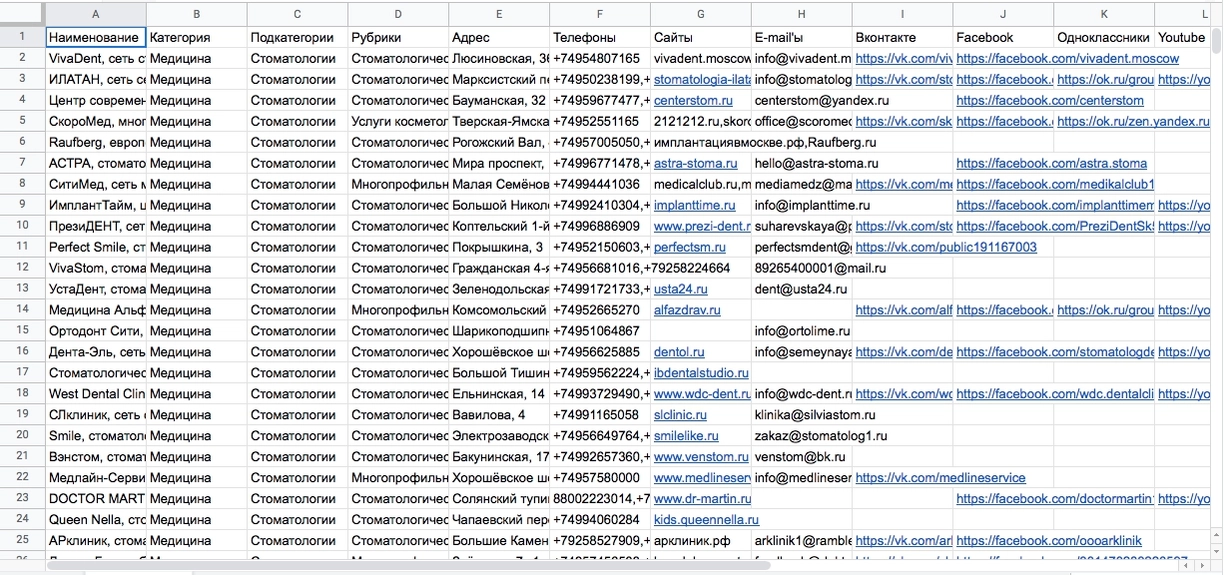Image resolution: width=1226 pixels, height=575 pixels.
Task: Select the Queen Nella name cell
Action: [x=96, y=520]
